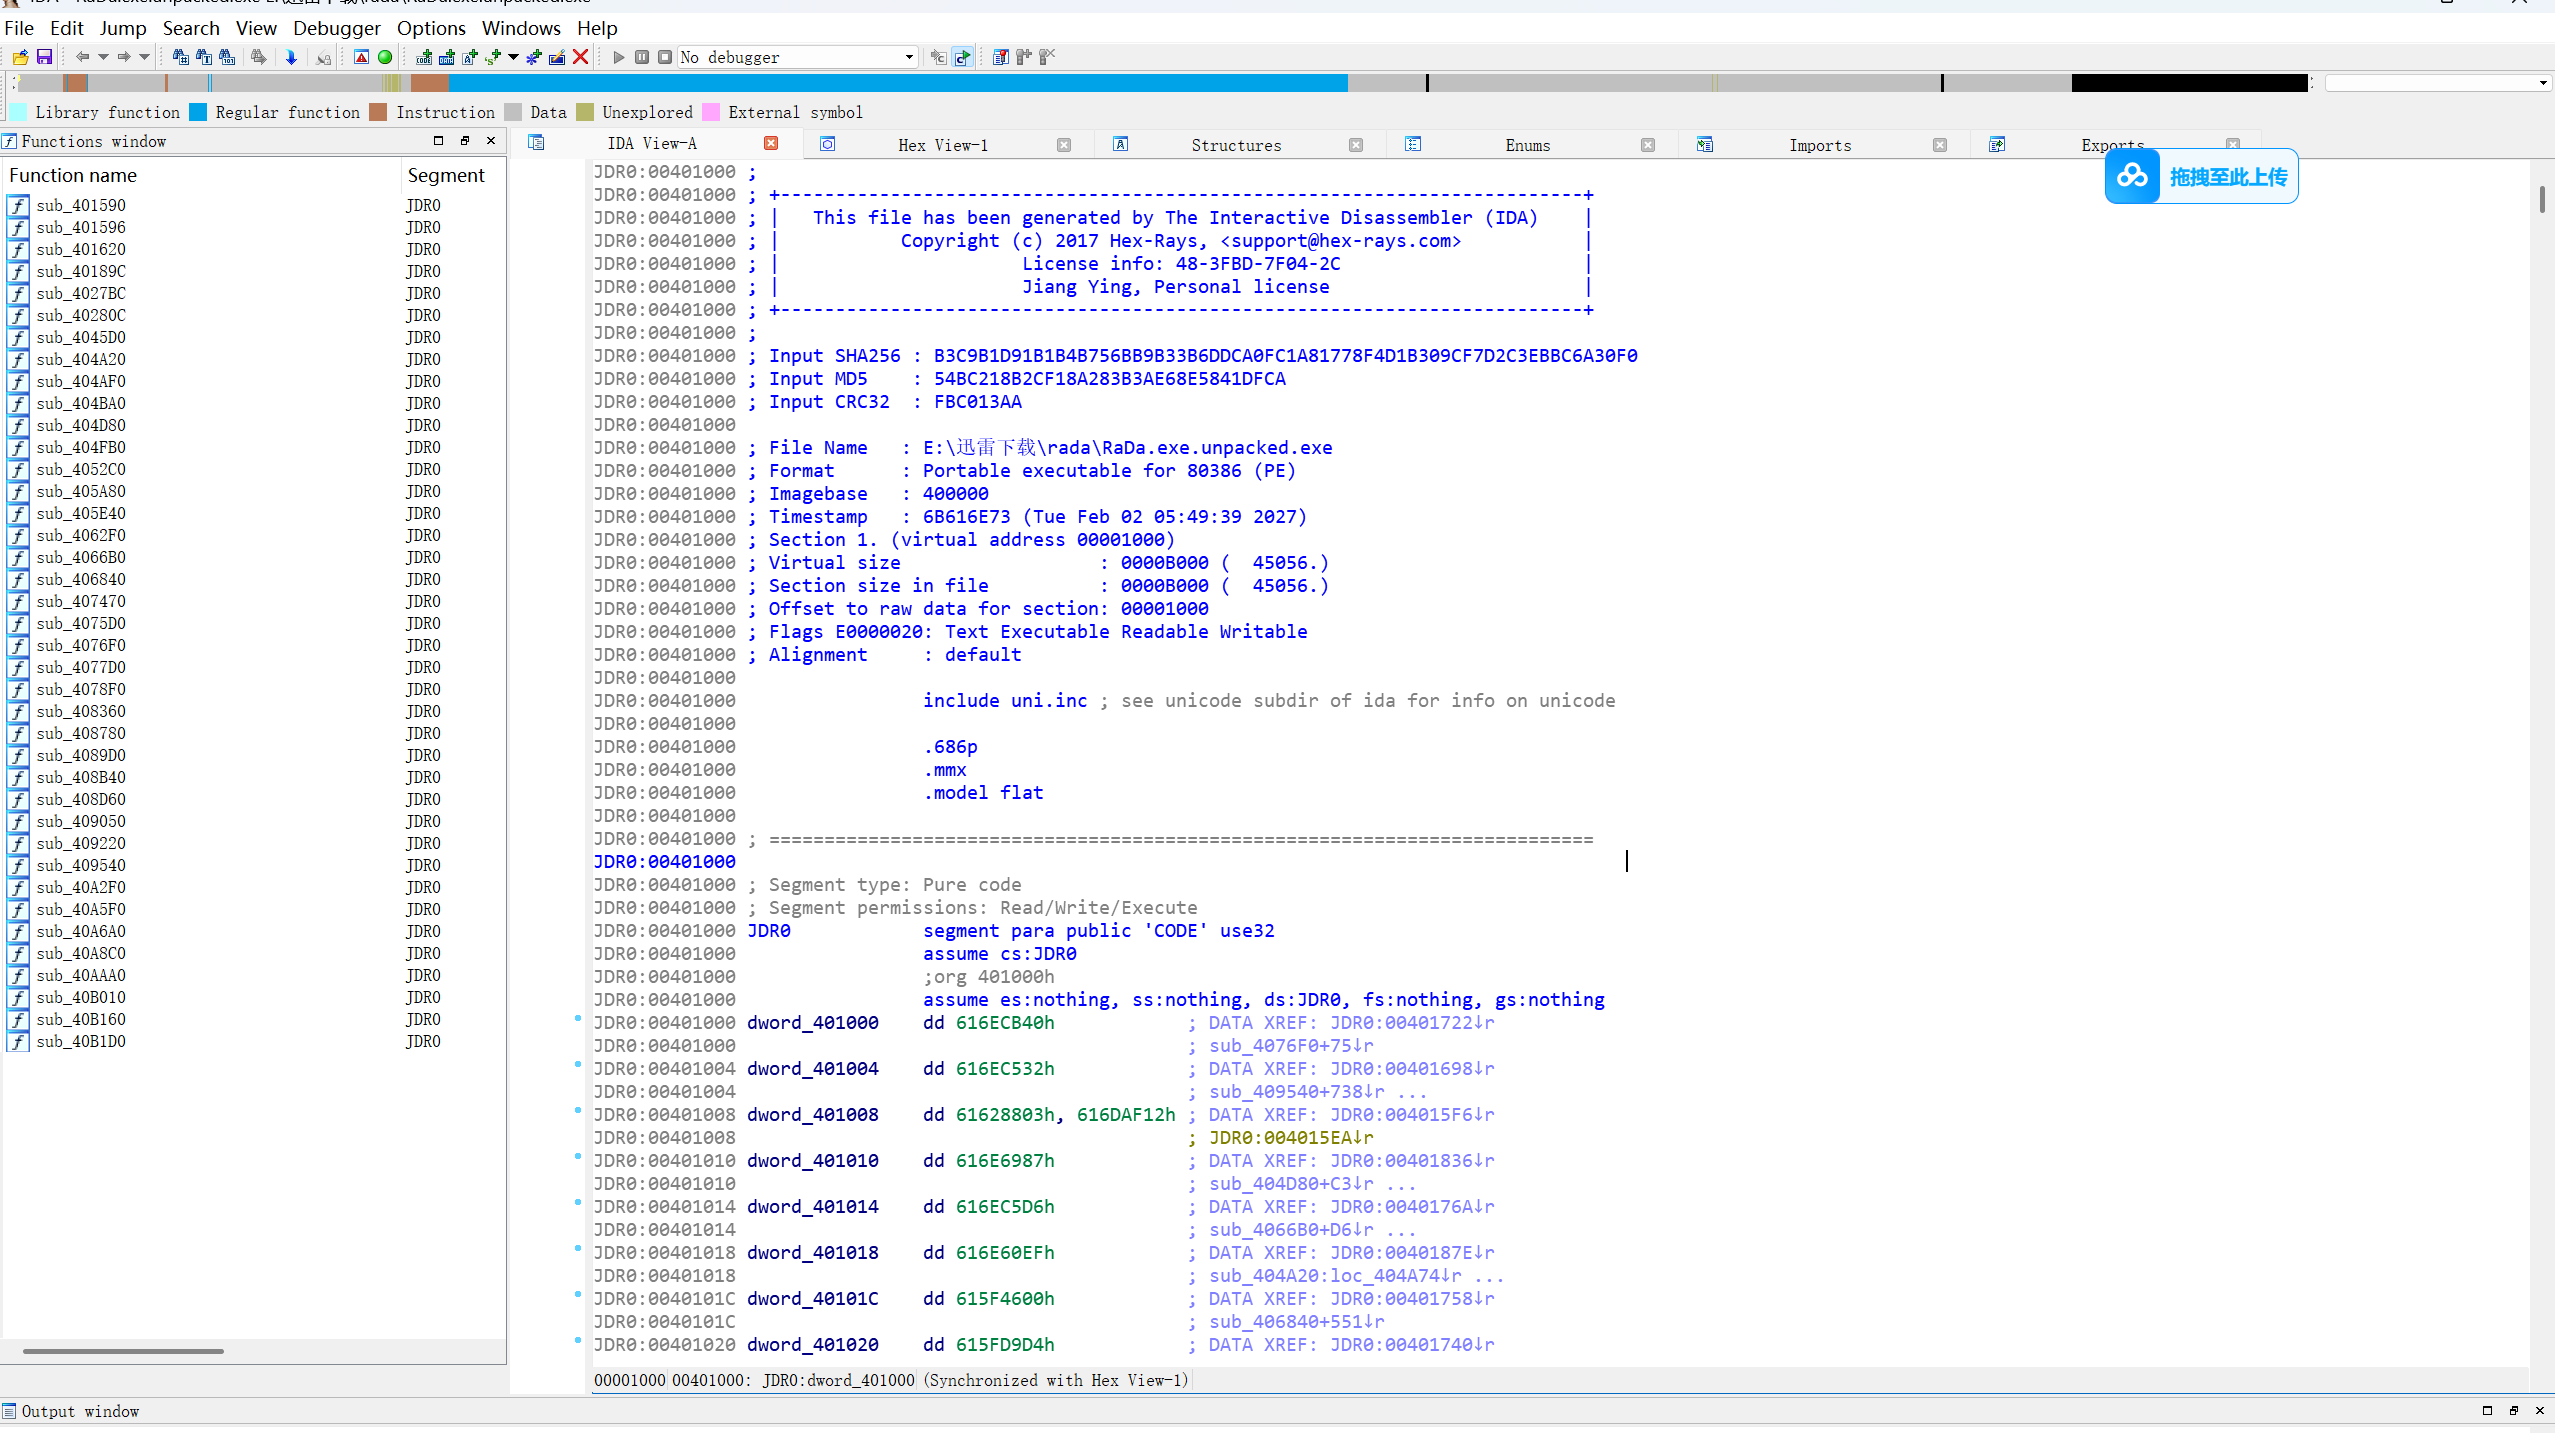The image size is (2555, 1433).
Task: Select sub_404D80 in the Functions list
Action: 81,425
